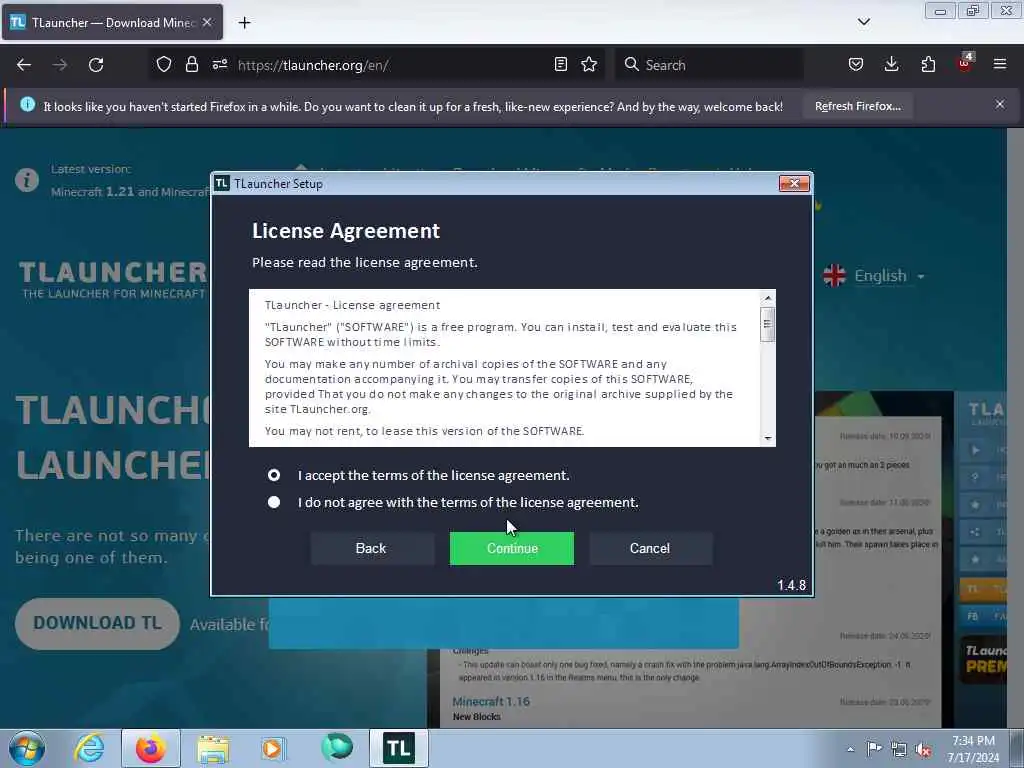Select 'I accept the terms' radio option

point(274,475)
